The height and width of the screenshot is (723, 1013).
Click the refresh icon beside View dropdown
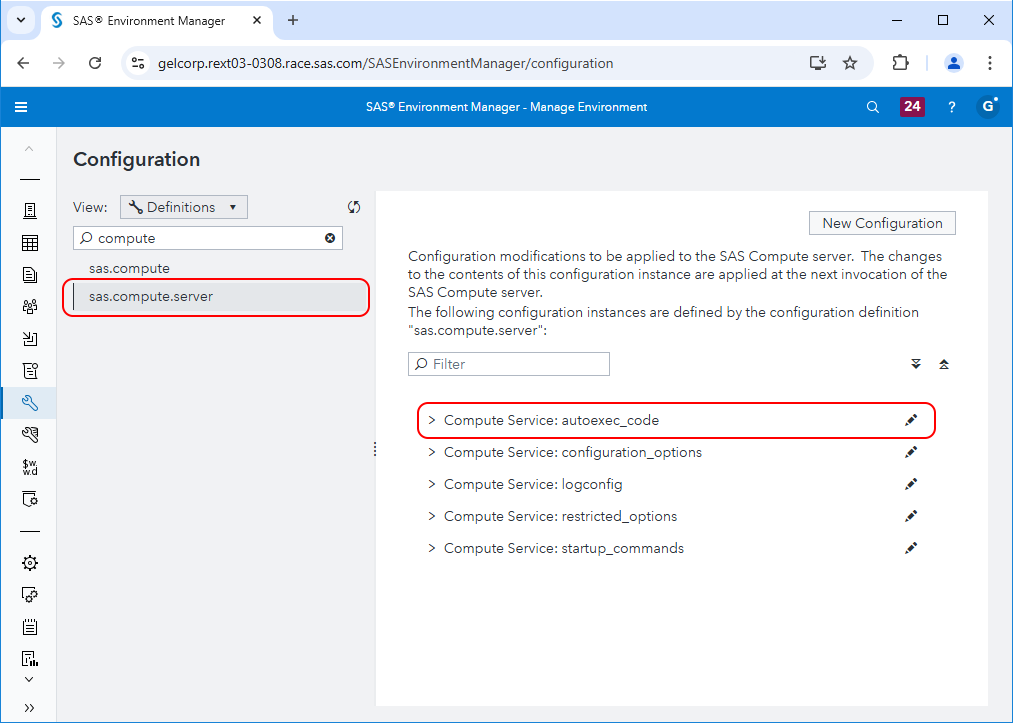[354, 206]
